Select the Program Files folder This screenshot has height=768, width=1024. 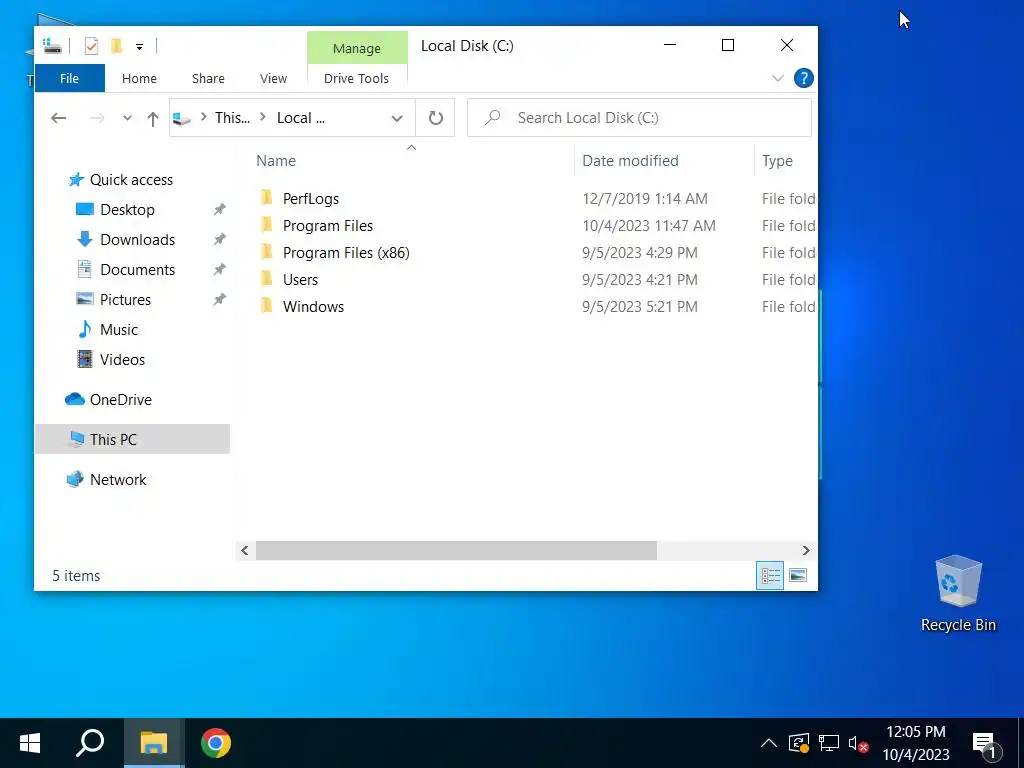coord(328,226)
